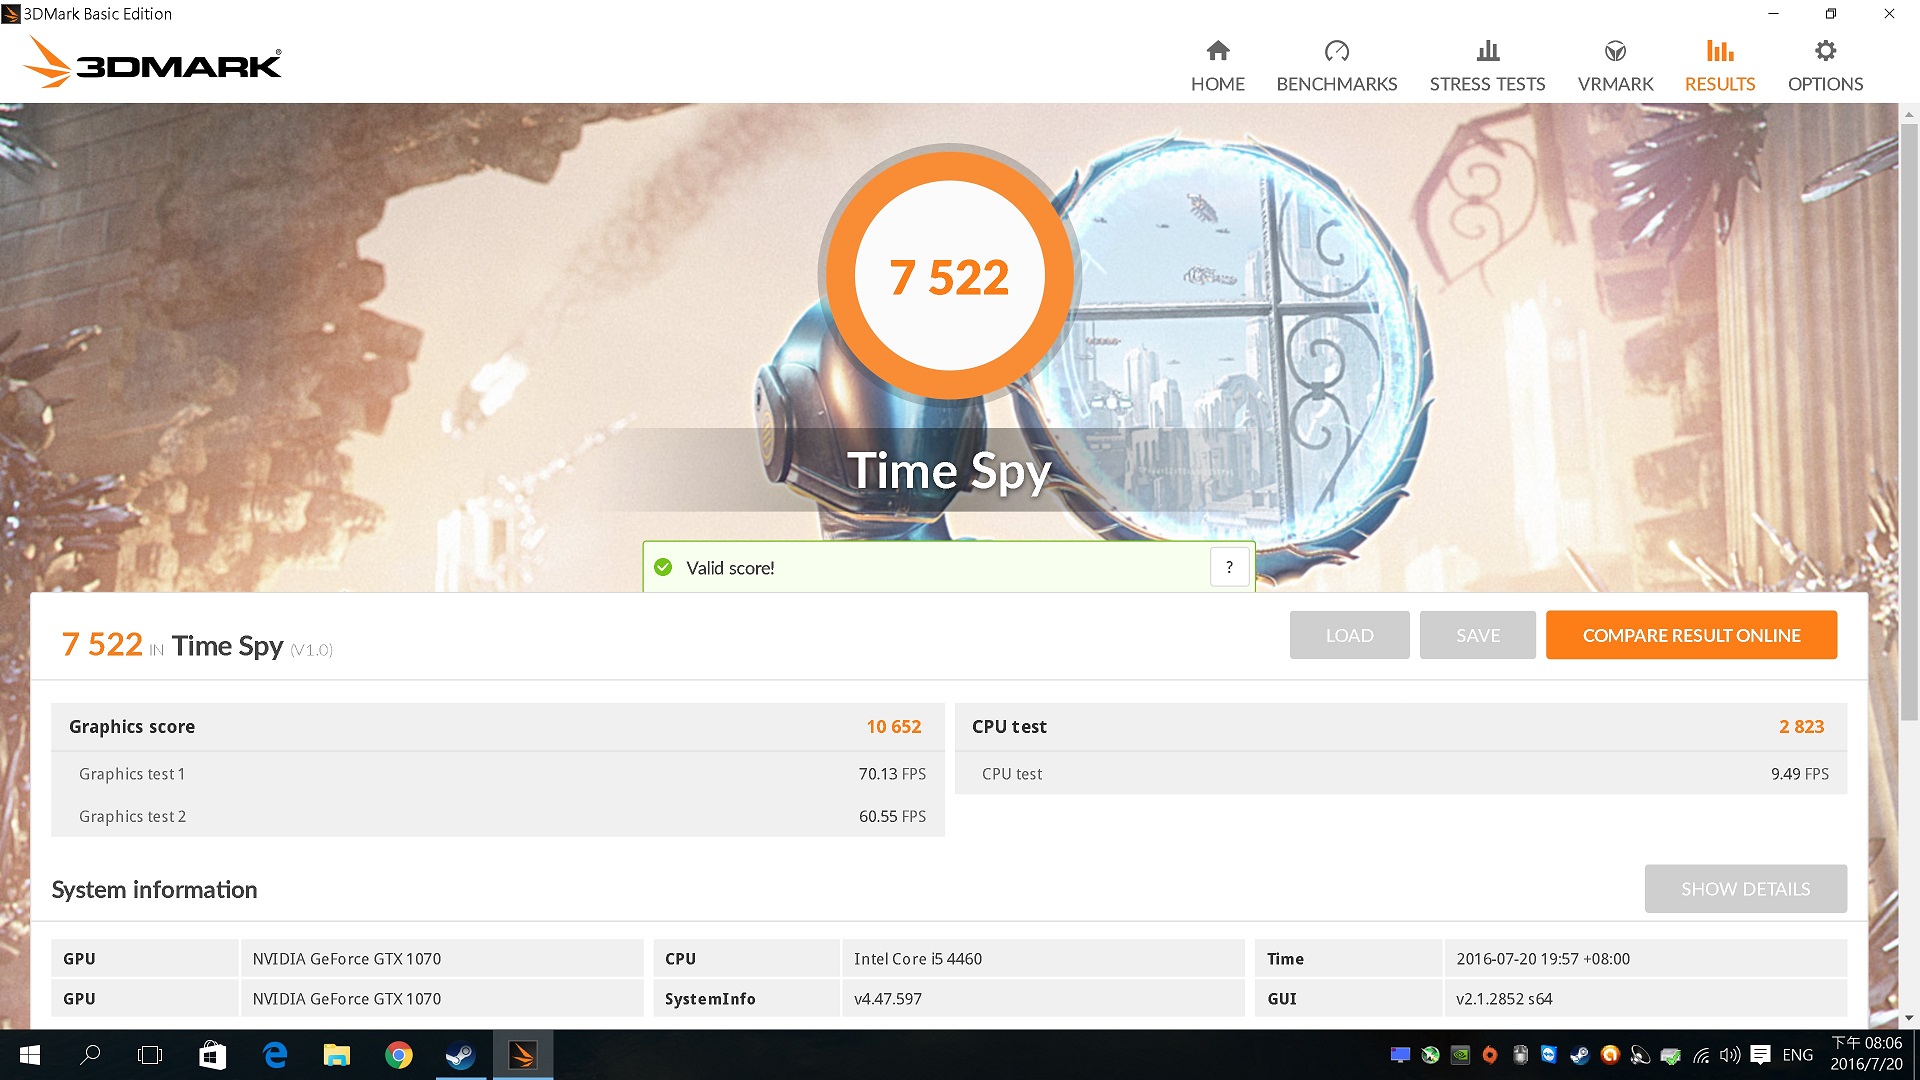This screenshot has width=1920, height=1080.
Task: Open Google Chrome from the taskbar
Action: (398, 1055)
